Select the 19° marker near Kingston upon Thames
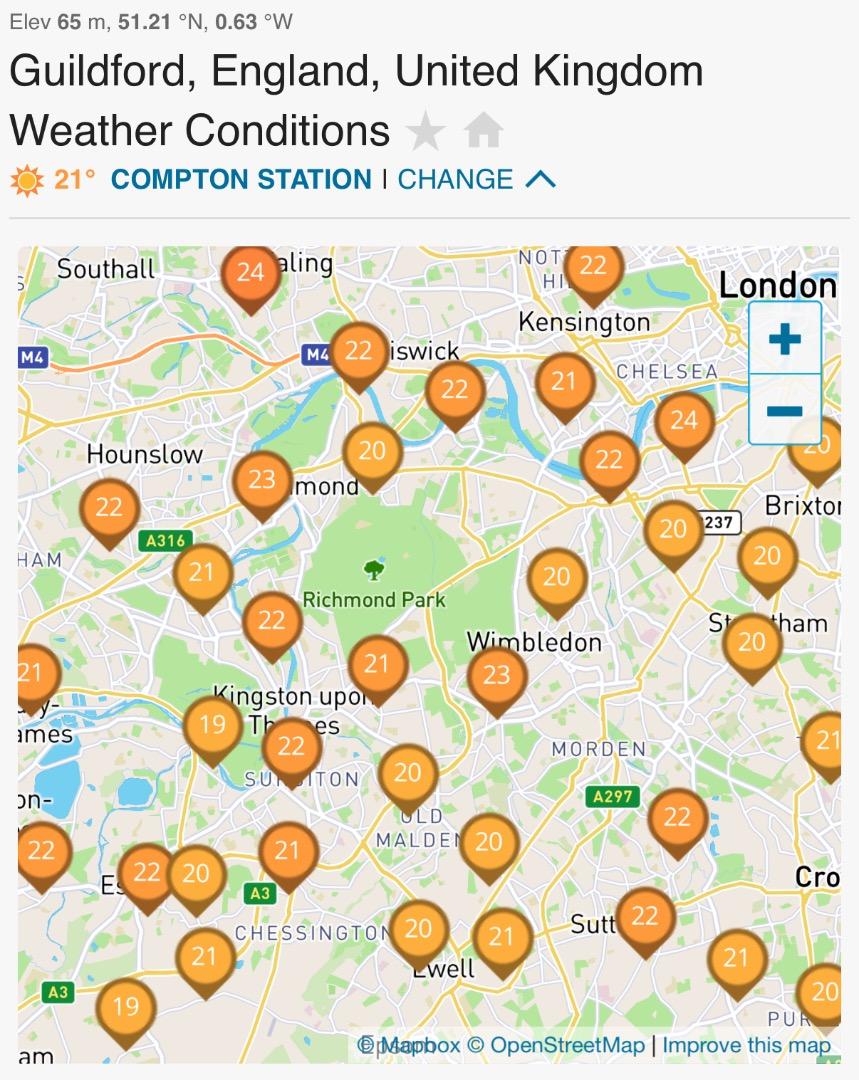This screenshot has width=859, height=1080. (x=213, y=729)
